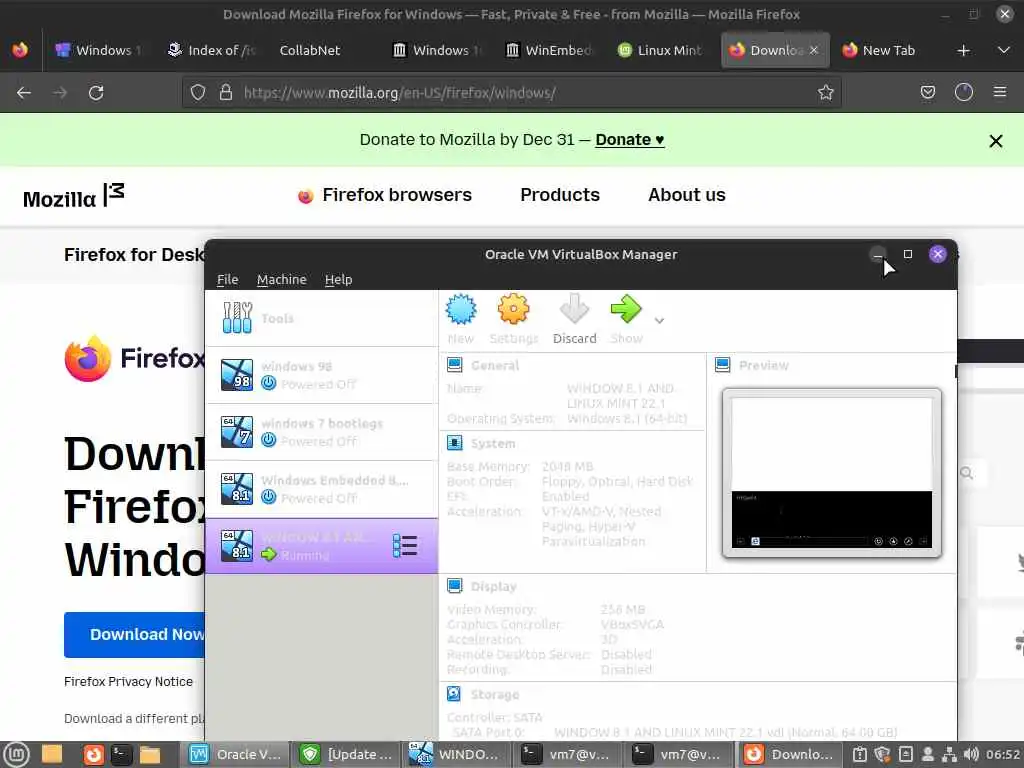
Task: Switch to the Index of tab
Action: [212, 50]
